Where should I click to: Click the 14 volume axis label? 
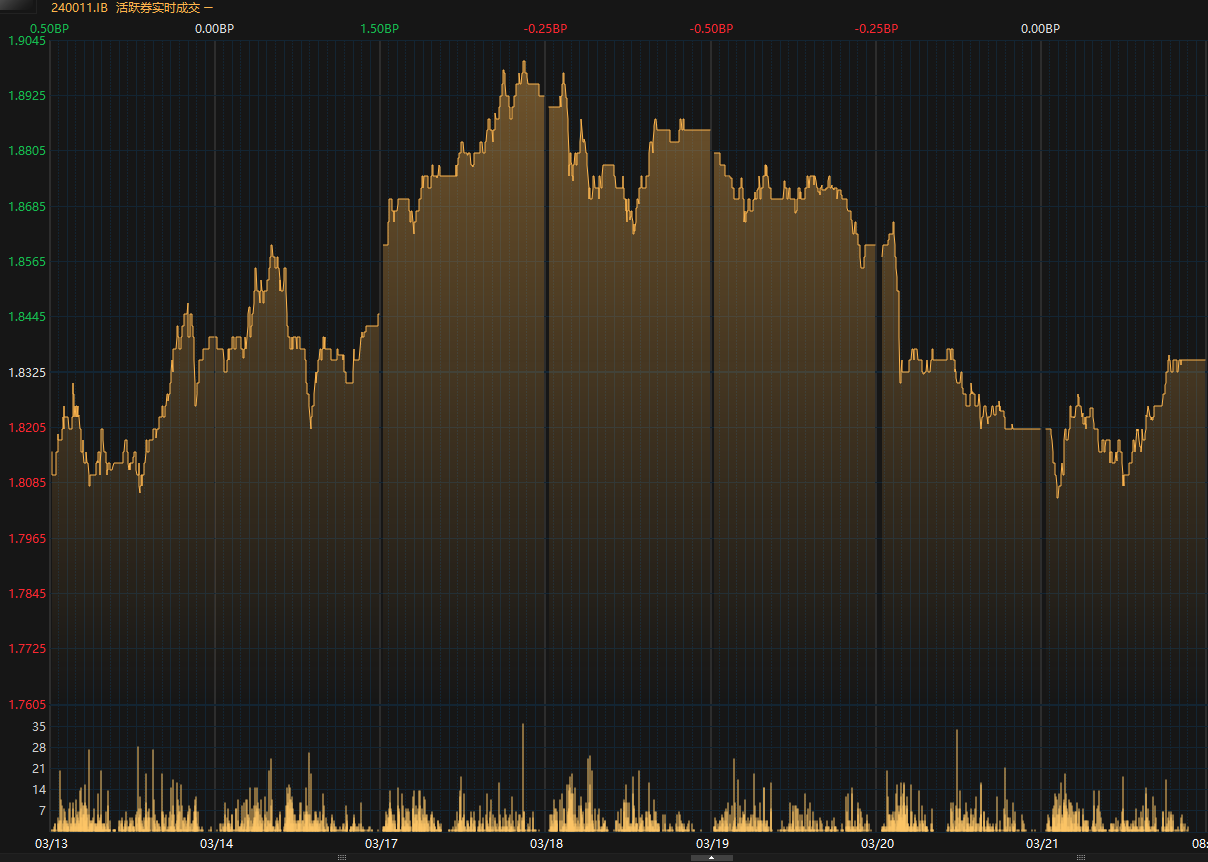39,790
